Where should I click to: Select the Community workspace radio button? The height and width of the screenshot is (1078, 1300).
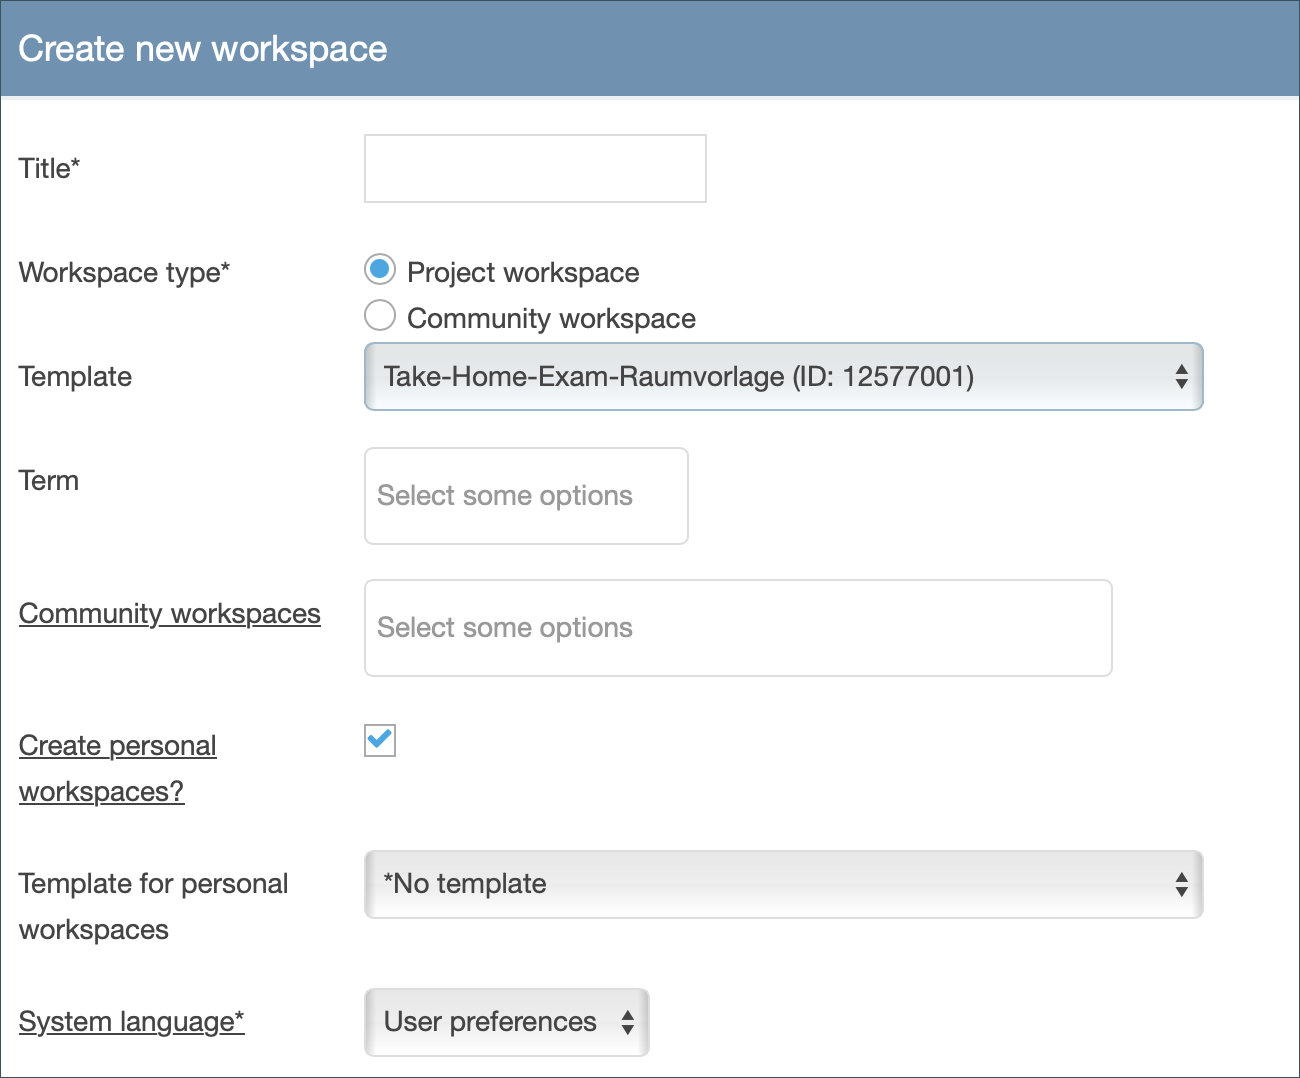click(380, 315)
